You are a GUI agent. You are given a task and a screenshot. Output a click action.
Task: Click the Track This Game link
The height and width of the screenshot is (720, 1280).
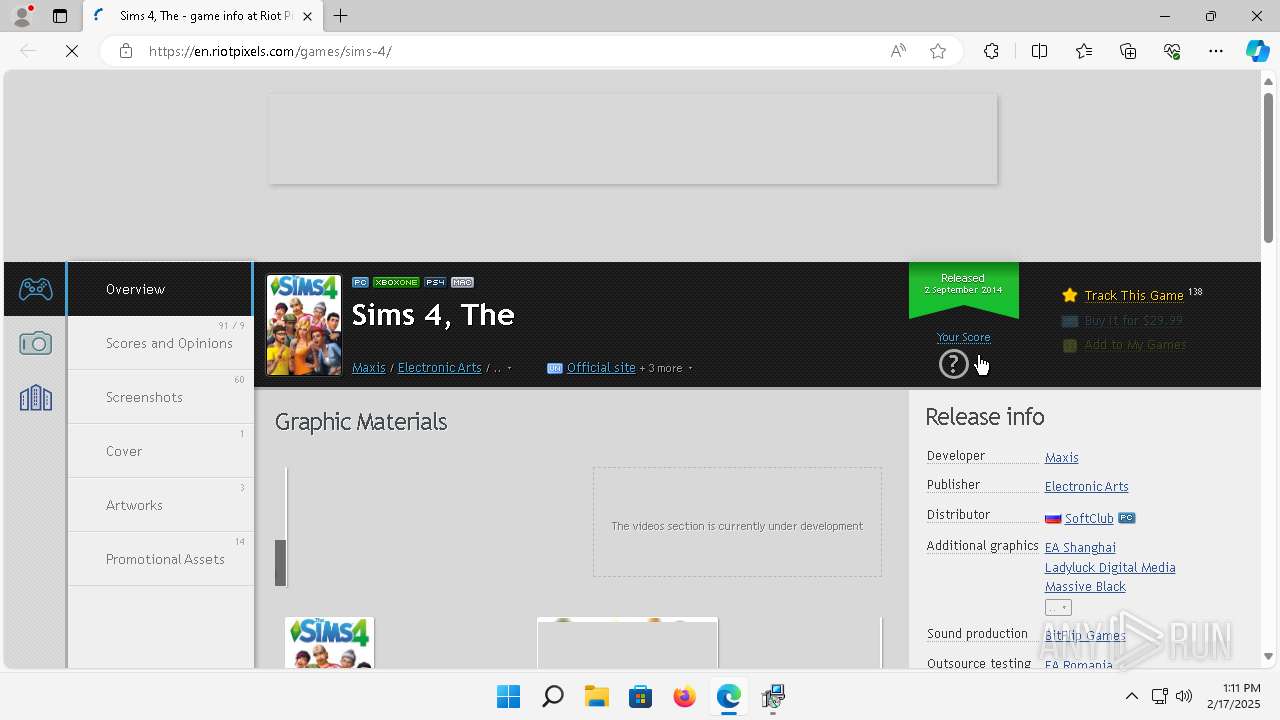pyautogui.click(x=1134, y=295)
